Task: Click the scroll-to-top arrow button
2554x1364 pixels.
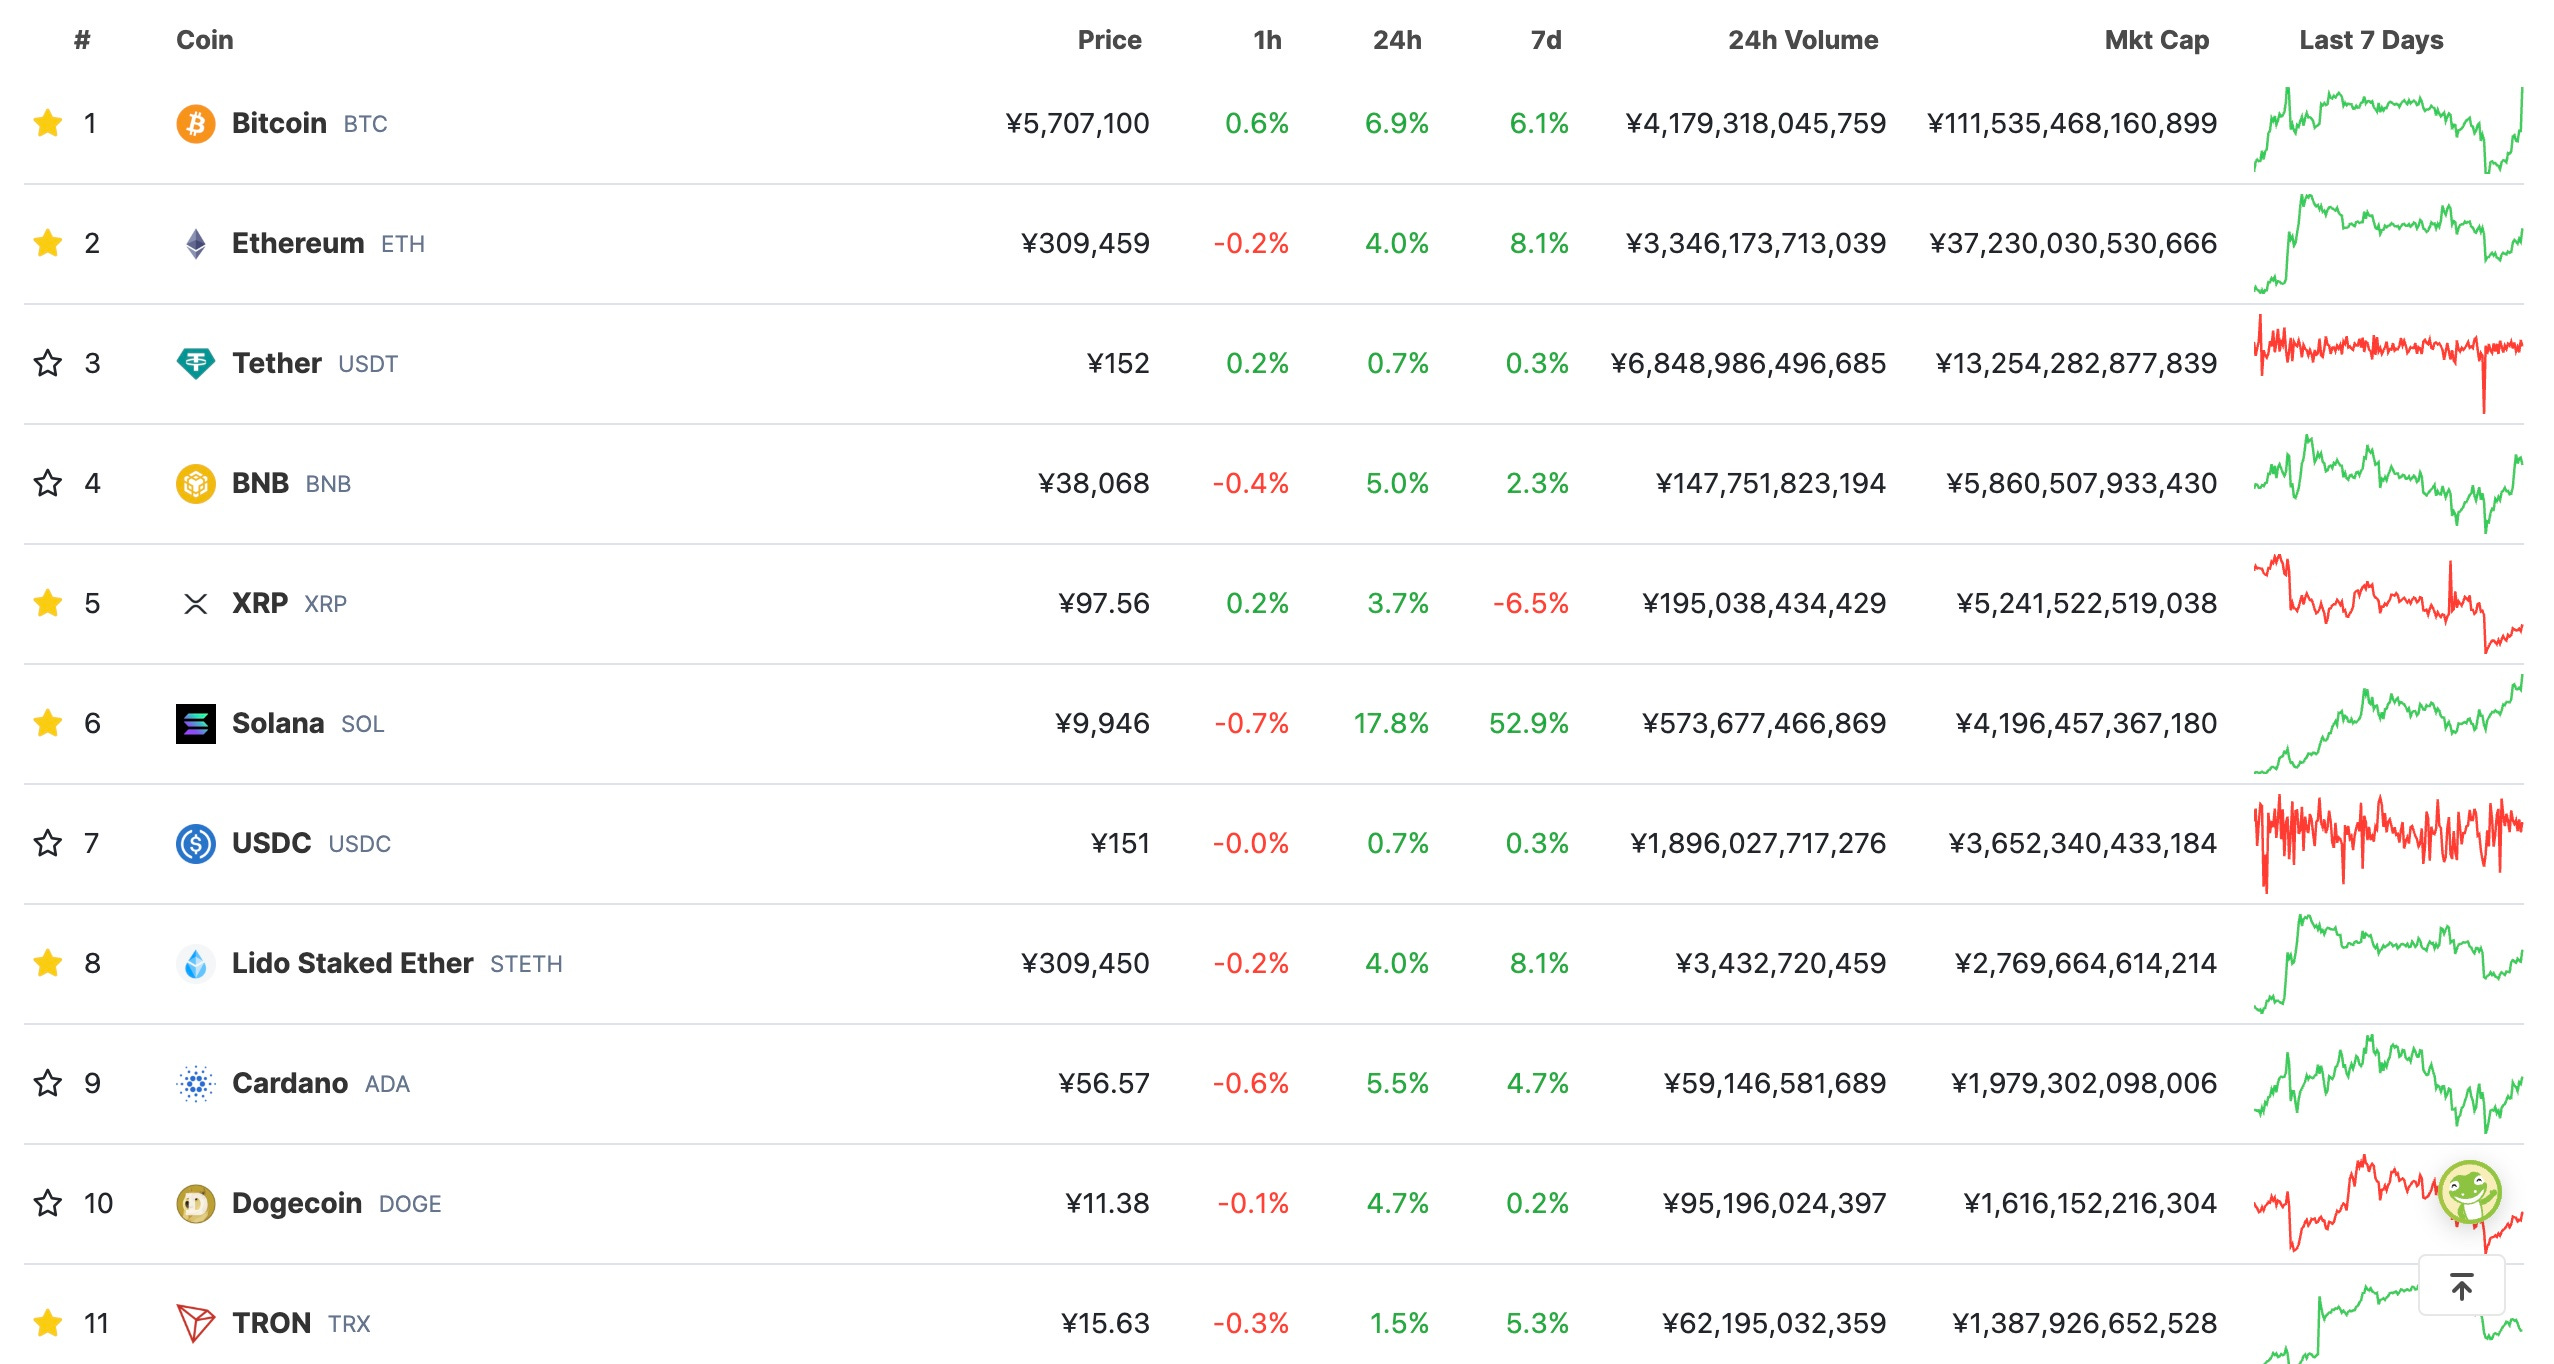Action: pos(2461,1286)
